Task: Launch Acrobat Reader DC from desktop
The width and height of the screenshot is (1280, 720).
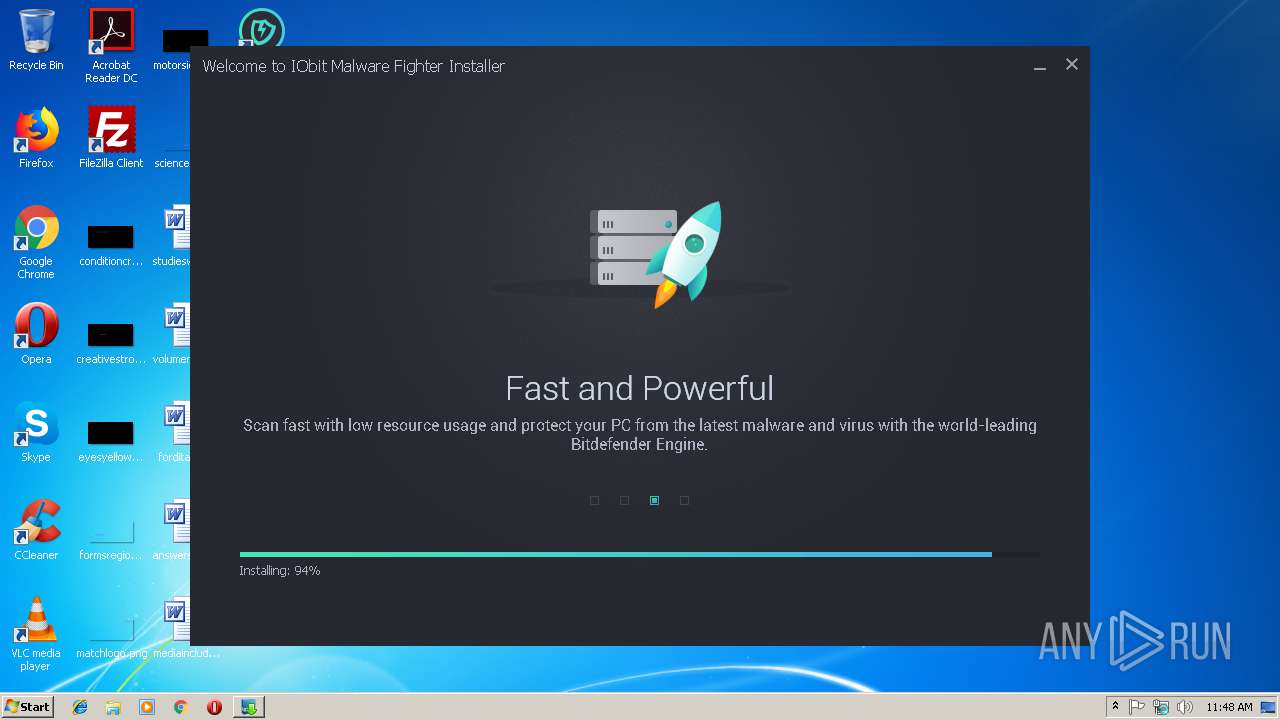Action: point(111,46)
